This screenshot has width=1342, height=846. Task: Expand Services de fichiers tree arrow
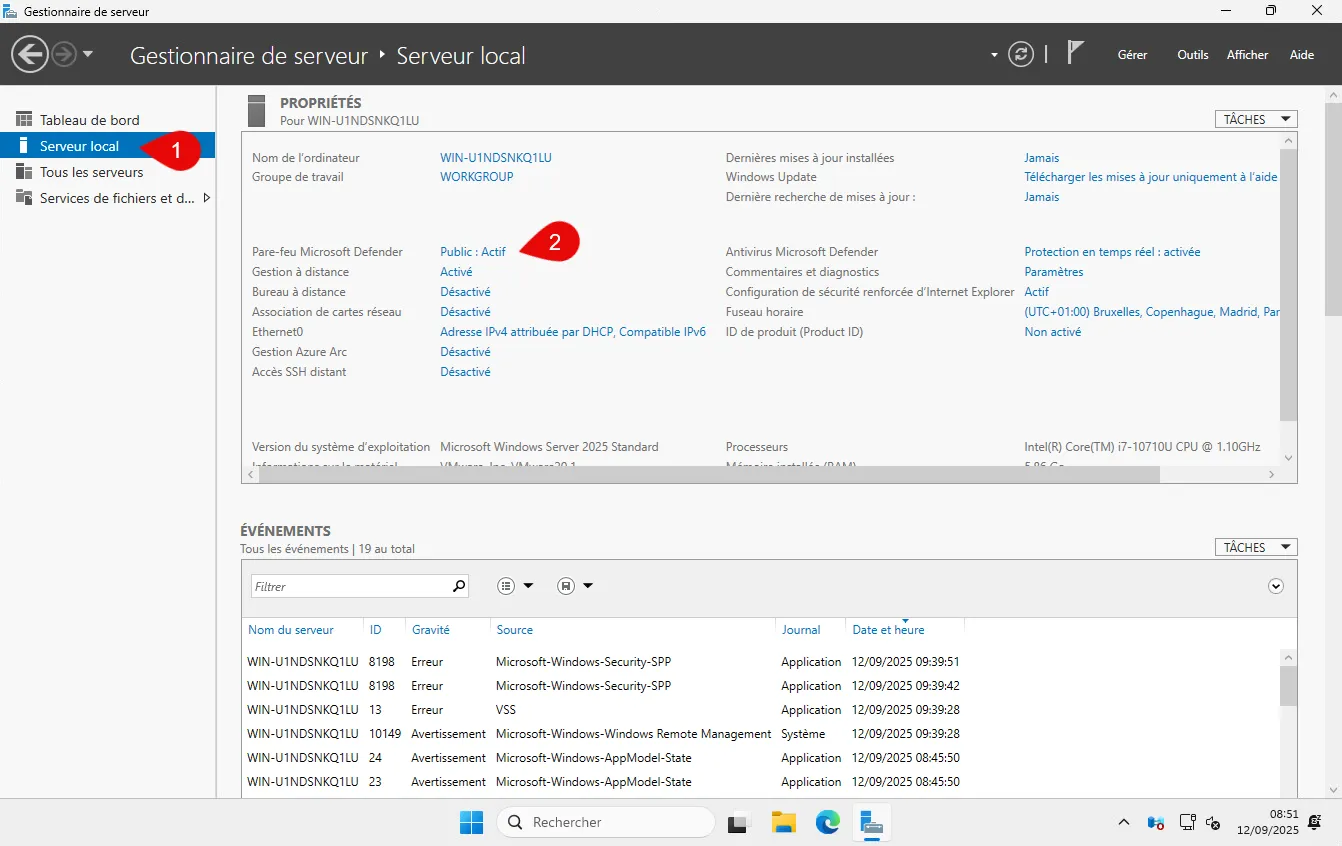click(207, 198)
